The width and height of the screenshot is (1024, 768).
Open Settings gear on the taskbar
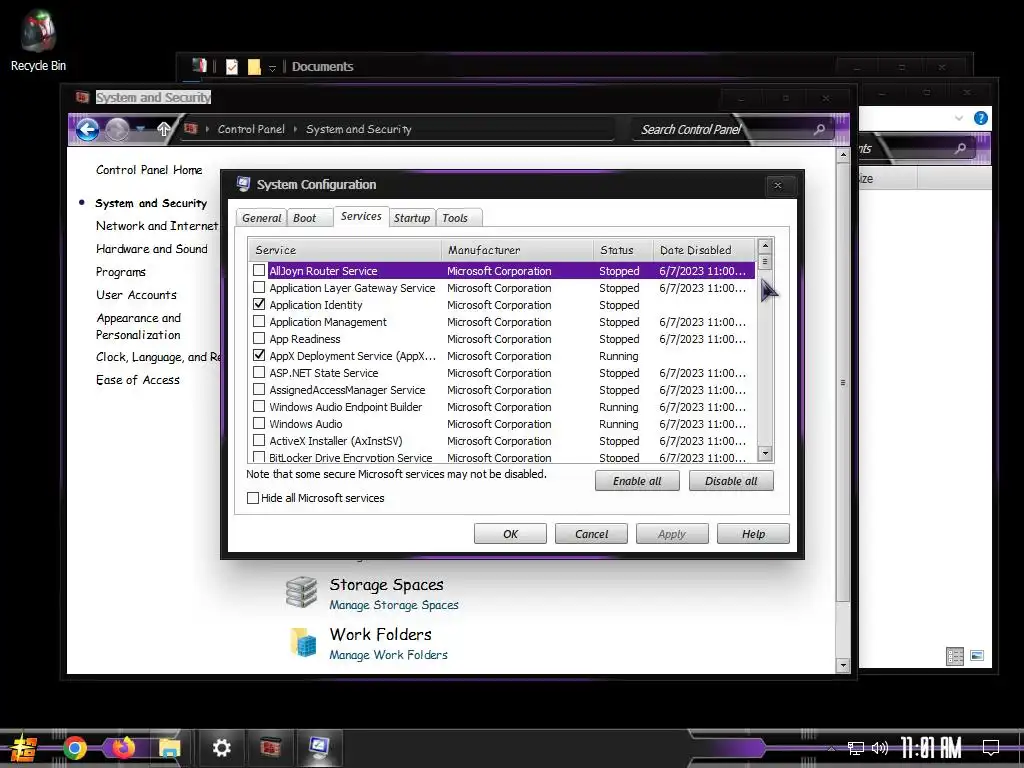(x=221, y=748)
